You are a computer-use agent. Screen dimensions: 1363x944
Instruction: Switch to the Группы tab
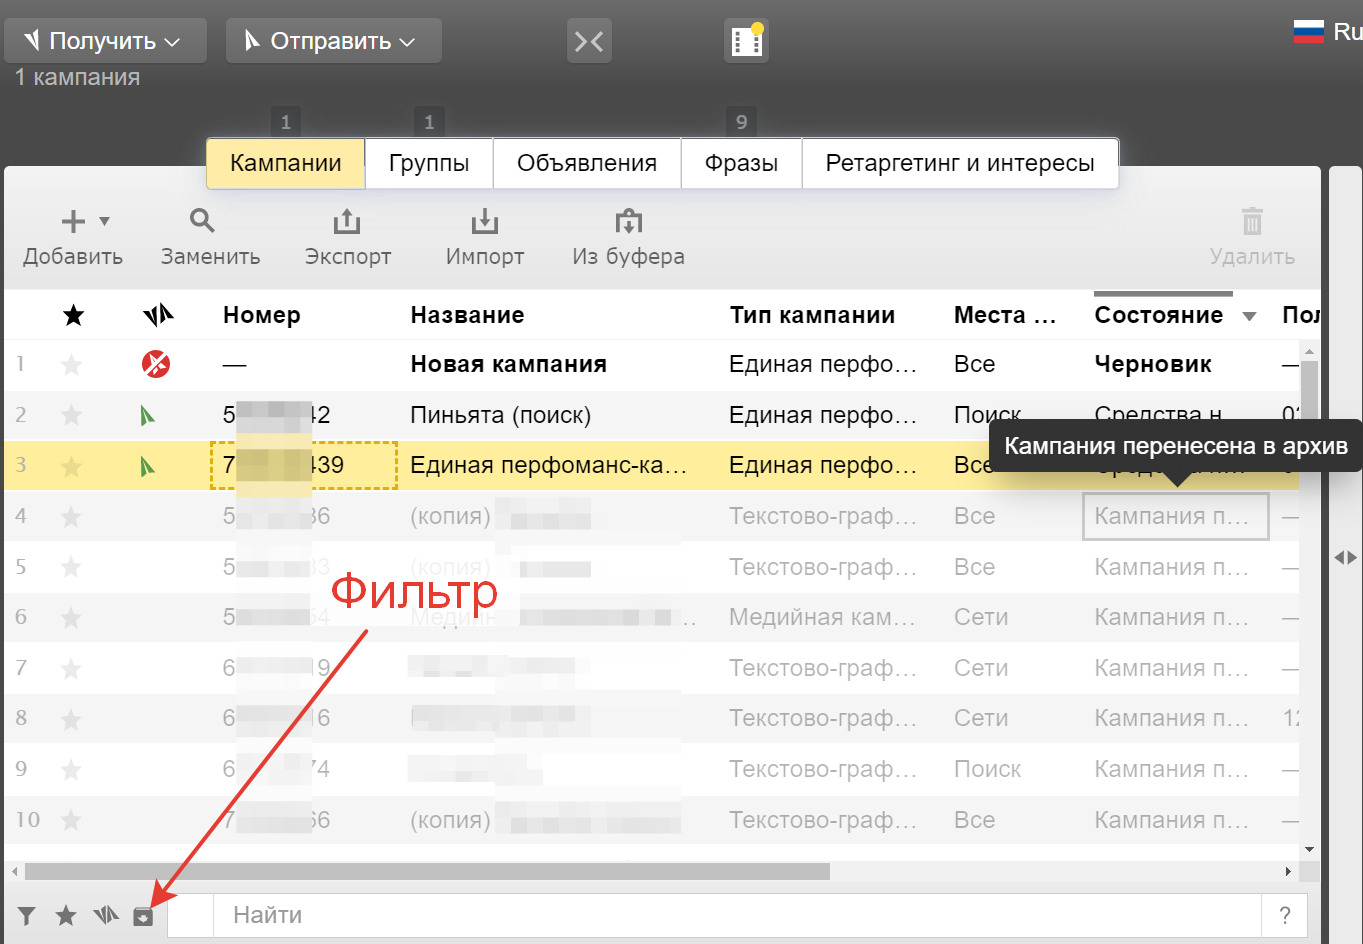(x=429, y=163)
